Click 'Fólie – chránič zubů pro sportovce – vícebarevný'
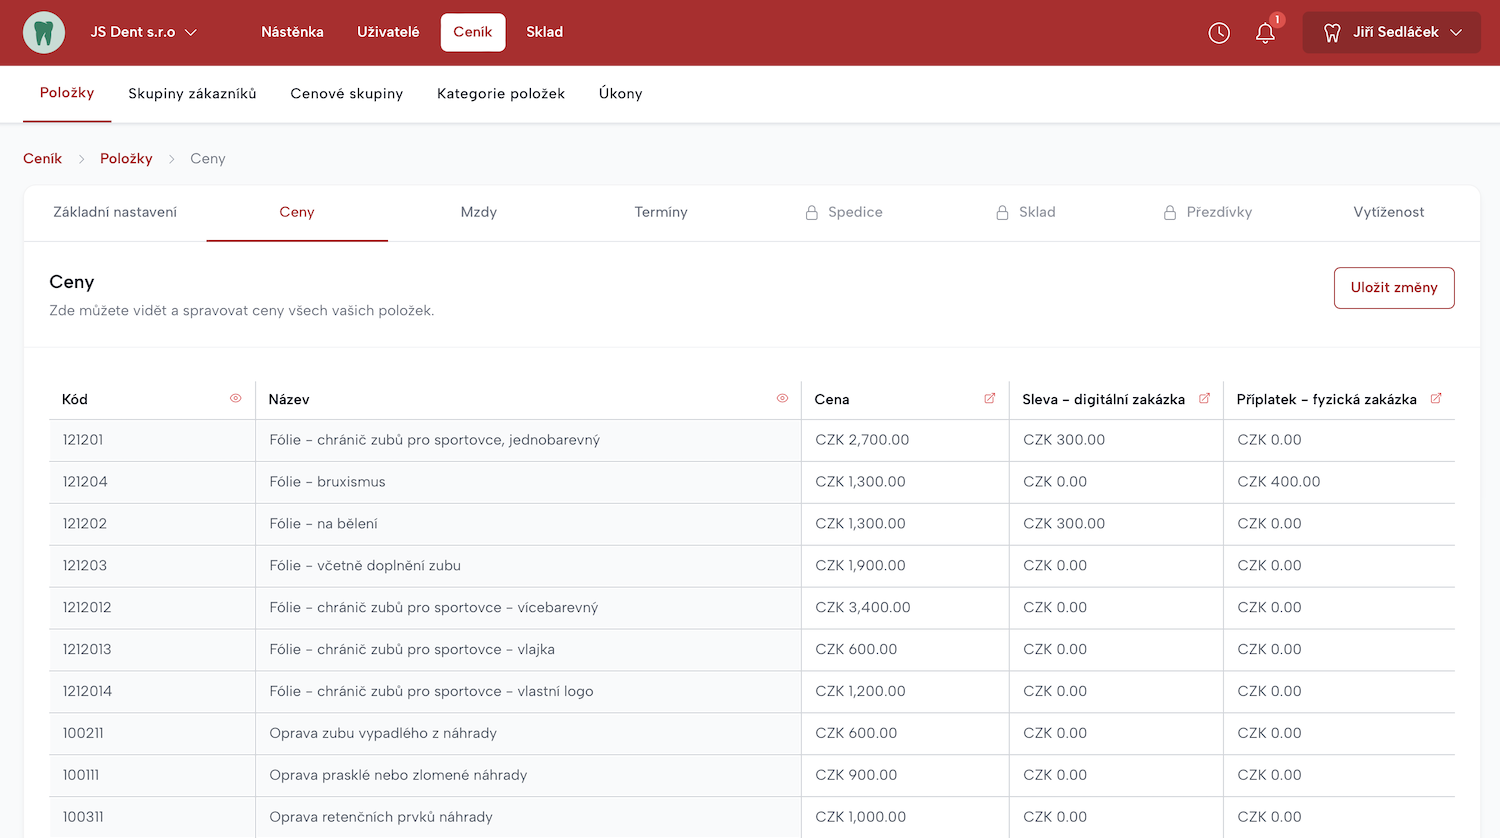Image resolution: width=1500 pixels, height=838 pixels. click(434, 608)
